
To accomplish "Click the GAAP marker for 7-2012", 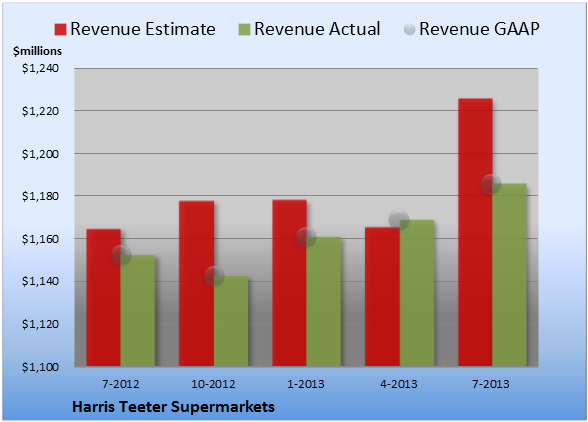I will point(121,255).
